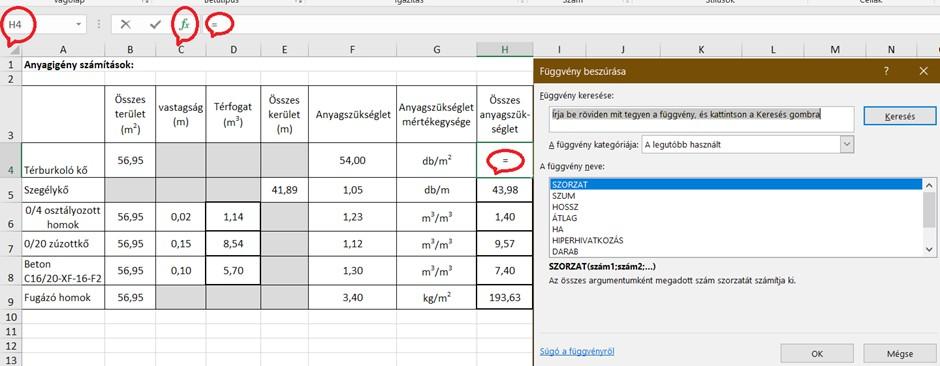
Task: Click the db/m unit cell
Action: point(436,190)
